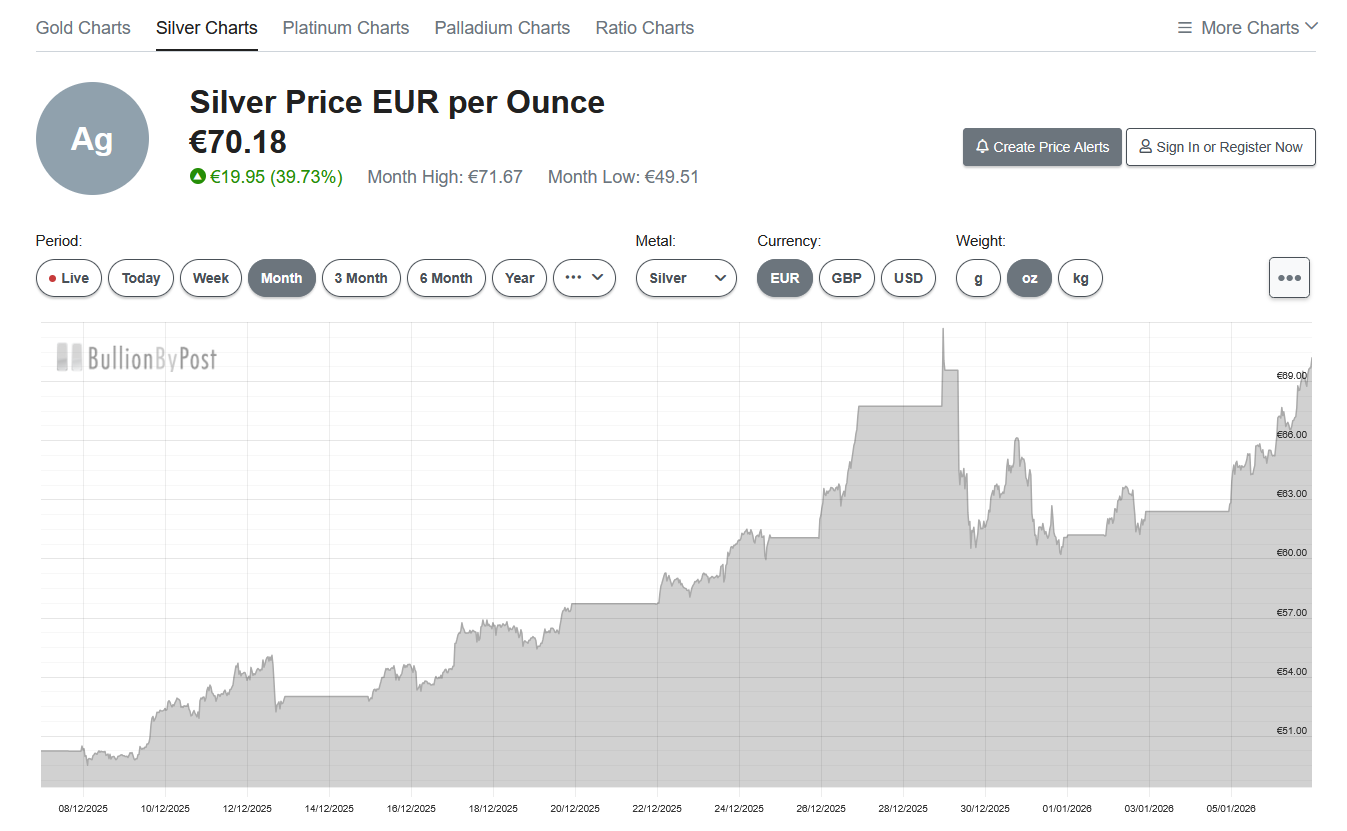Click the Month Low €49.51 text
This screenshot has height=831, width=1347.
(x=623, y=177)
